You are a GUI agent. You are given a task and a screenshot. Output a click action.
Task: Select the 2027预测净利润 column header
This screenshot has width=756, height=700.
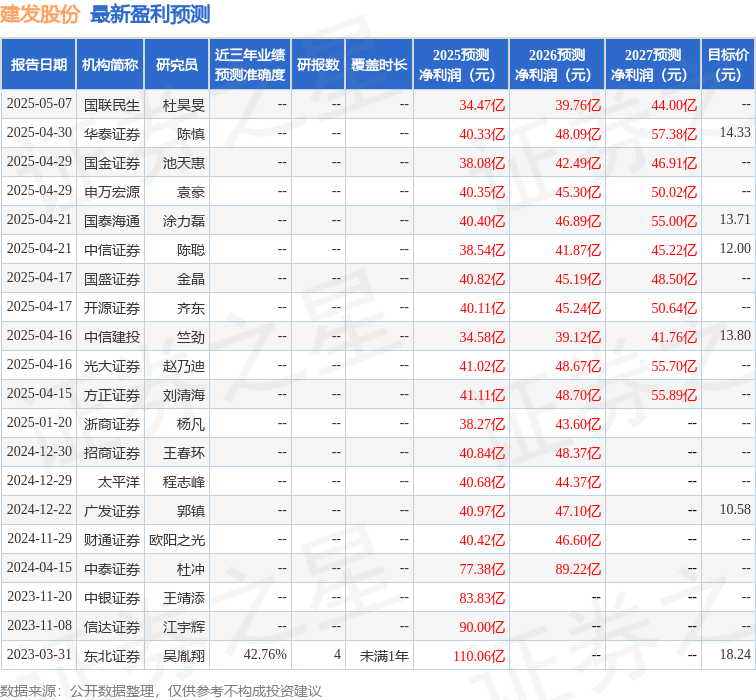(x=653, y=65)
